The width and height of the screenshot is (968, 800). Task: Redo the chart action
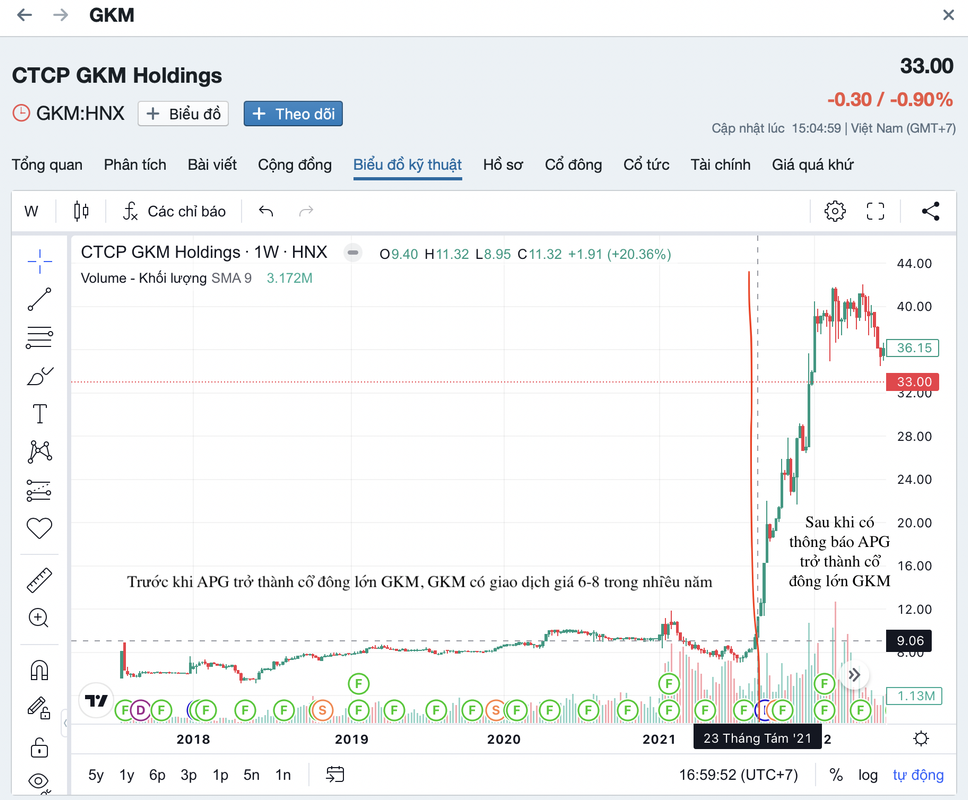pyautogui.click(x=306, y=212)
